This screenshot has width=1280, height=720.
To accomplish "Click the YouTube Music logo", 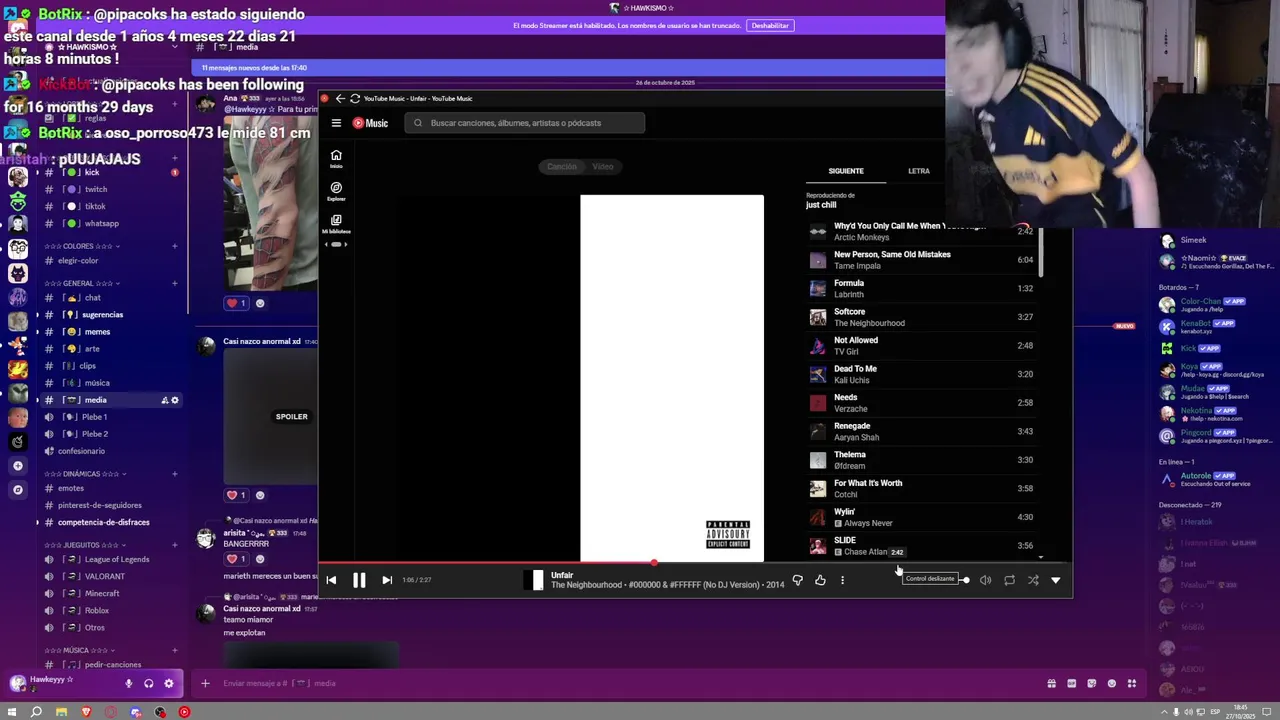I will tap(370, 123).
